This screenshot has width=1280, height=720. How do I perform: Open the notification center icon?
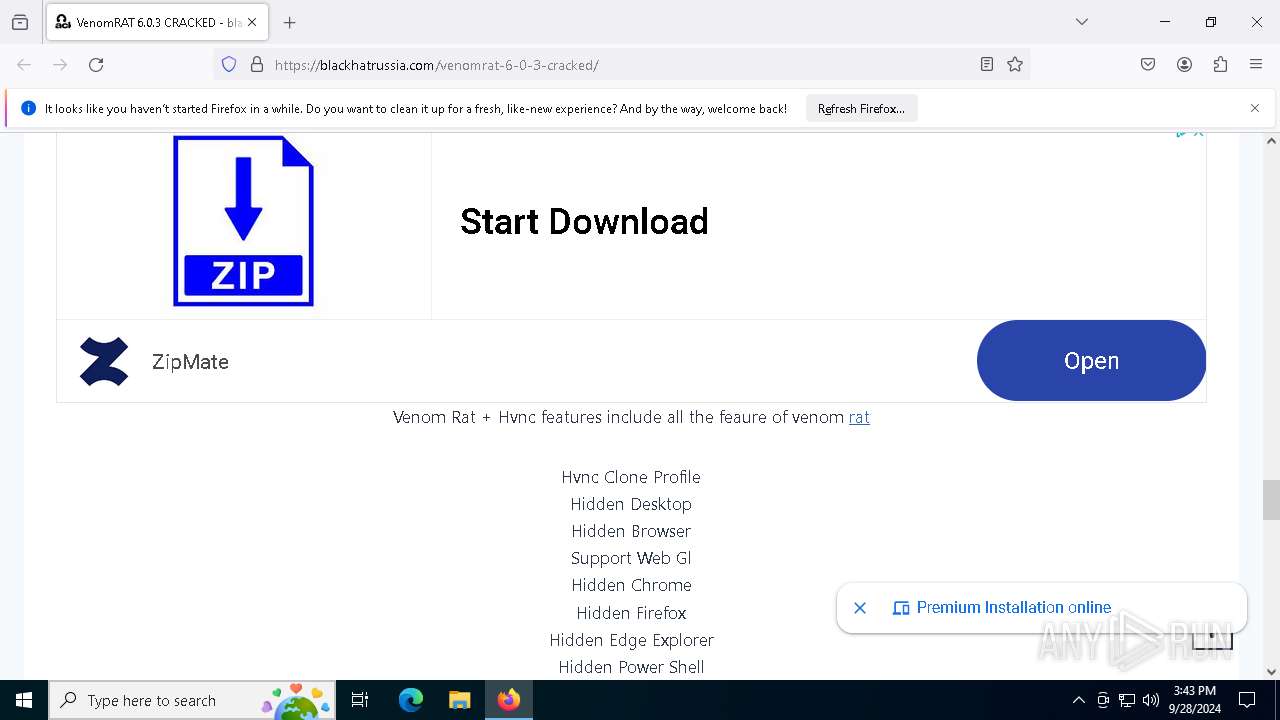pyautogui.click(x=1247, y=700)
